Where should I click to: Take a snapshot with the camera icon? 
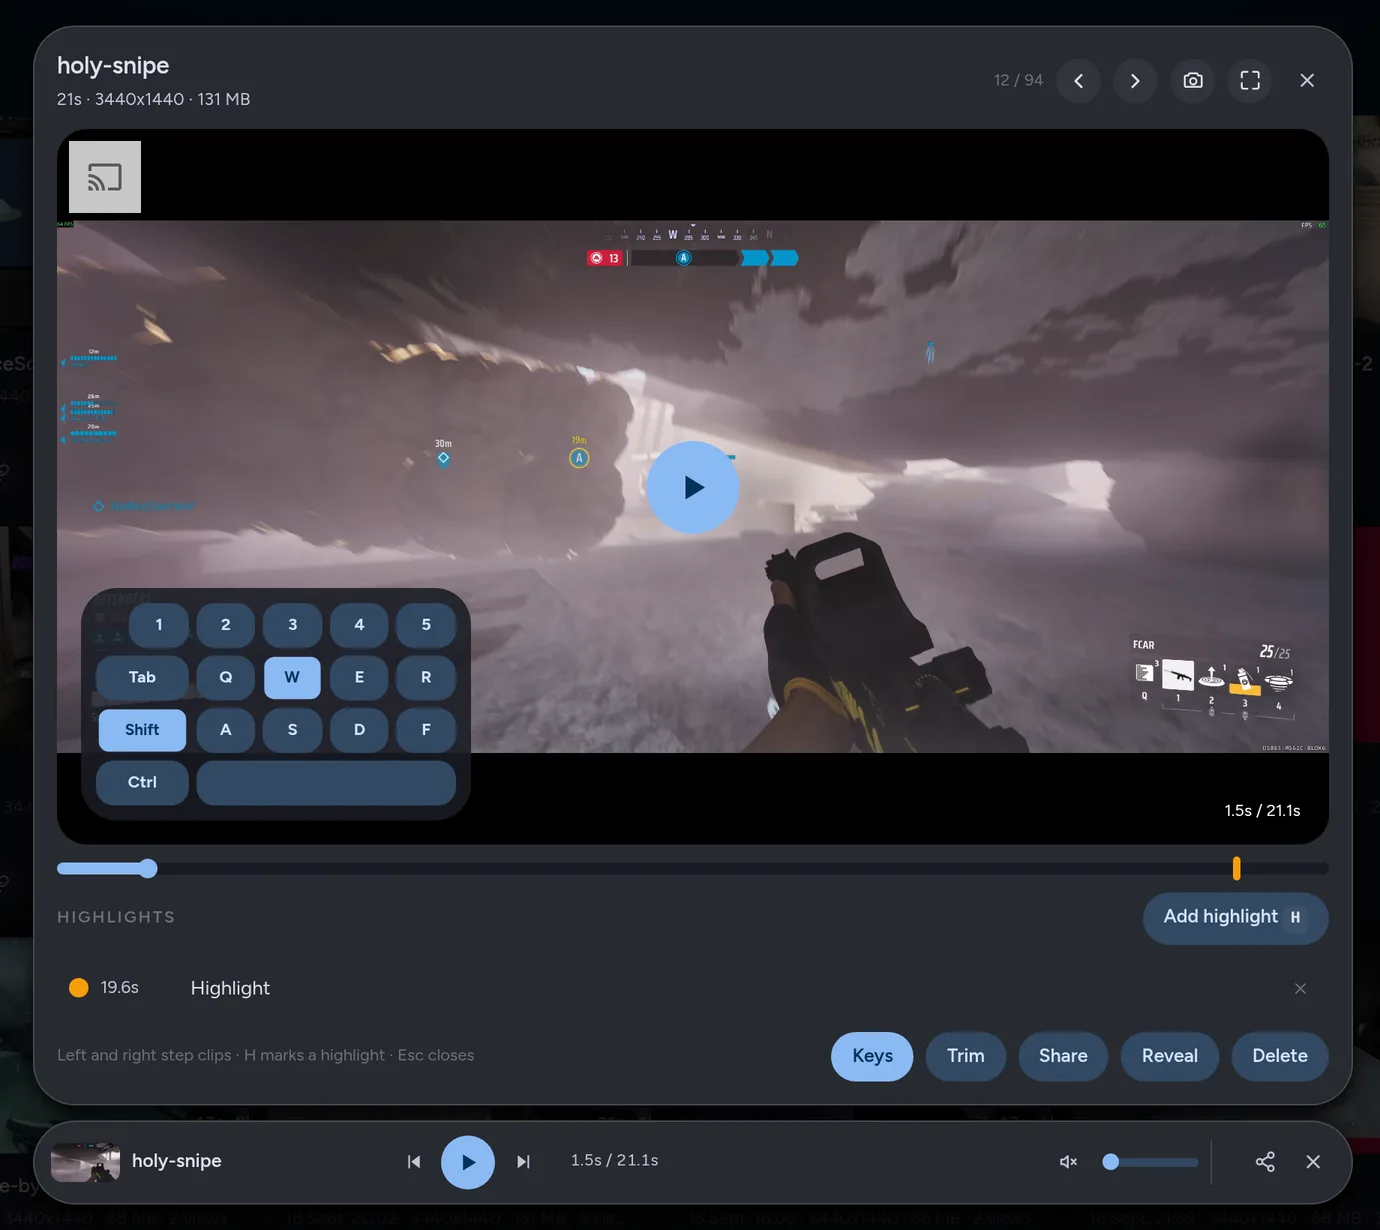point(1193,81)
